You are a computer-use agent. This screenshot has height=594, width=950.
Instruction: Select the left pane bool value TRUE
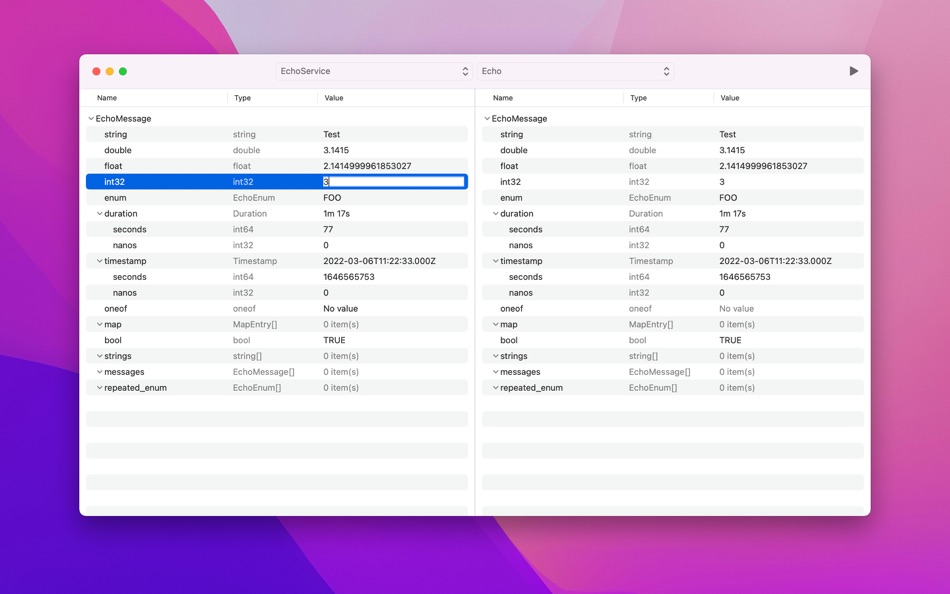334,340
